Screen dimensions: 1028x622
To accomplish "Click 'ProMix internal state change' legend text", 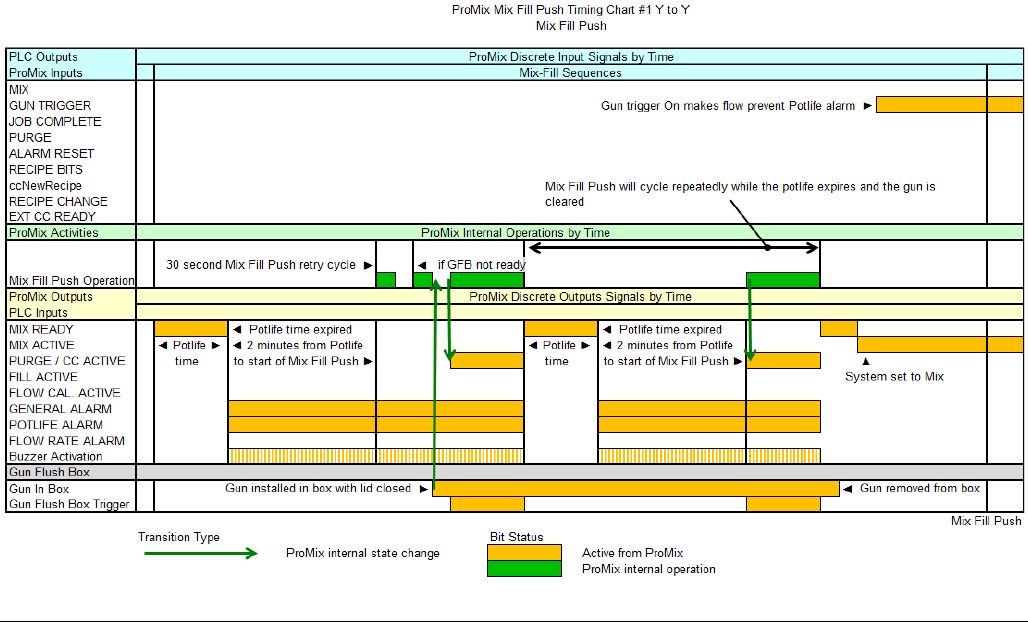I will (363, 553).
